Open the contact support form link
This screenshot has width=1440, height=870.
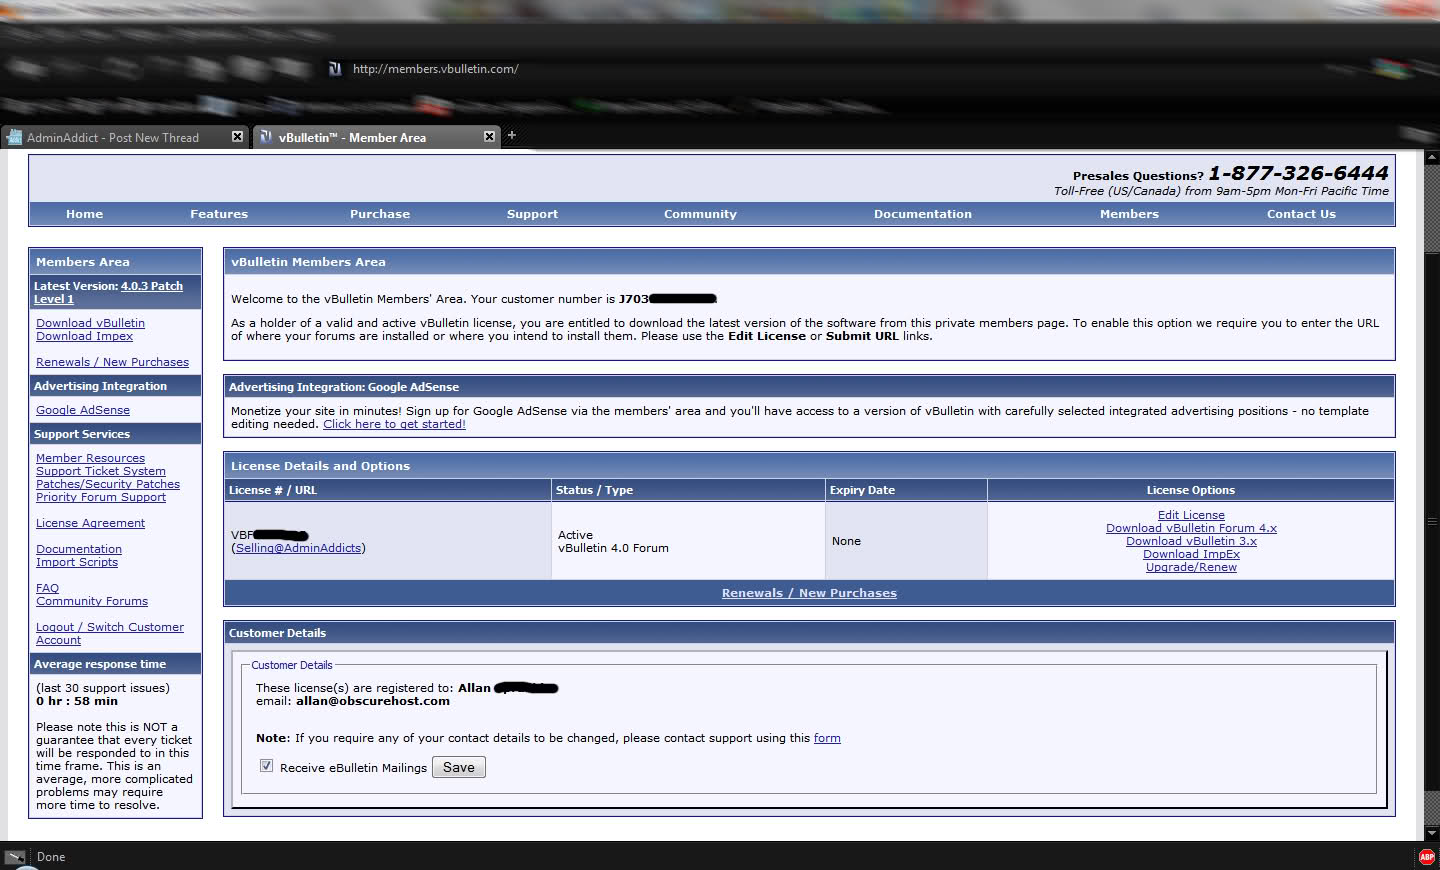coord(827,738)
